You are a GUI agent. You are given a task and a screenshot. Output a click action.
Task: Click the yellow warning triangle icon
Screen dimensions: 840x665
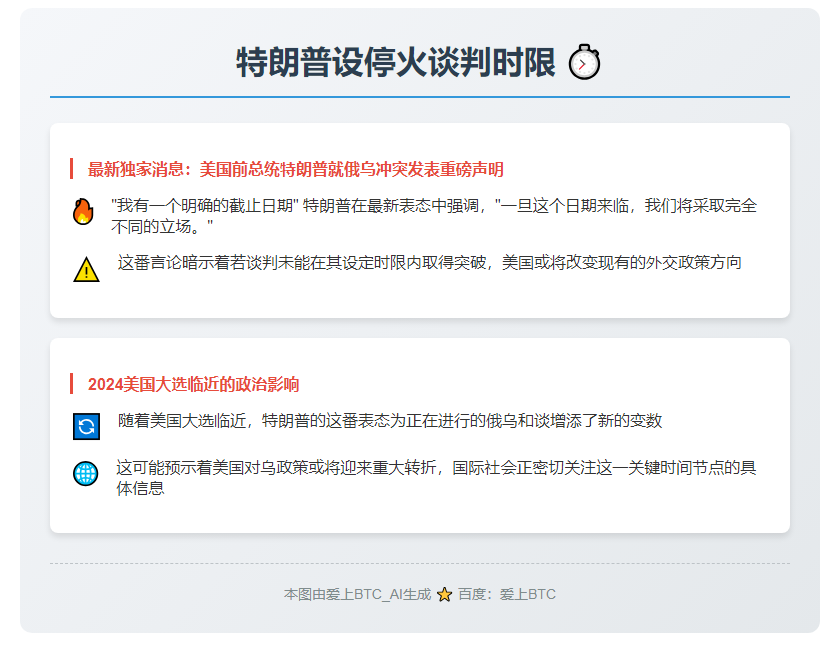coord(86,269)
